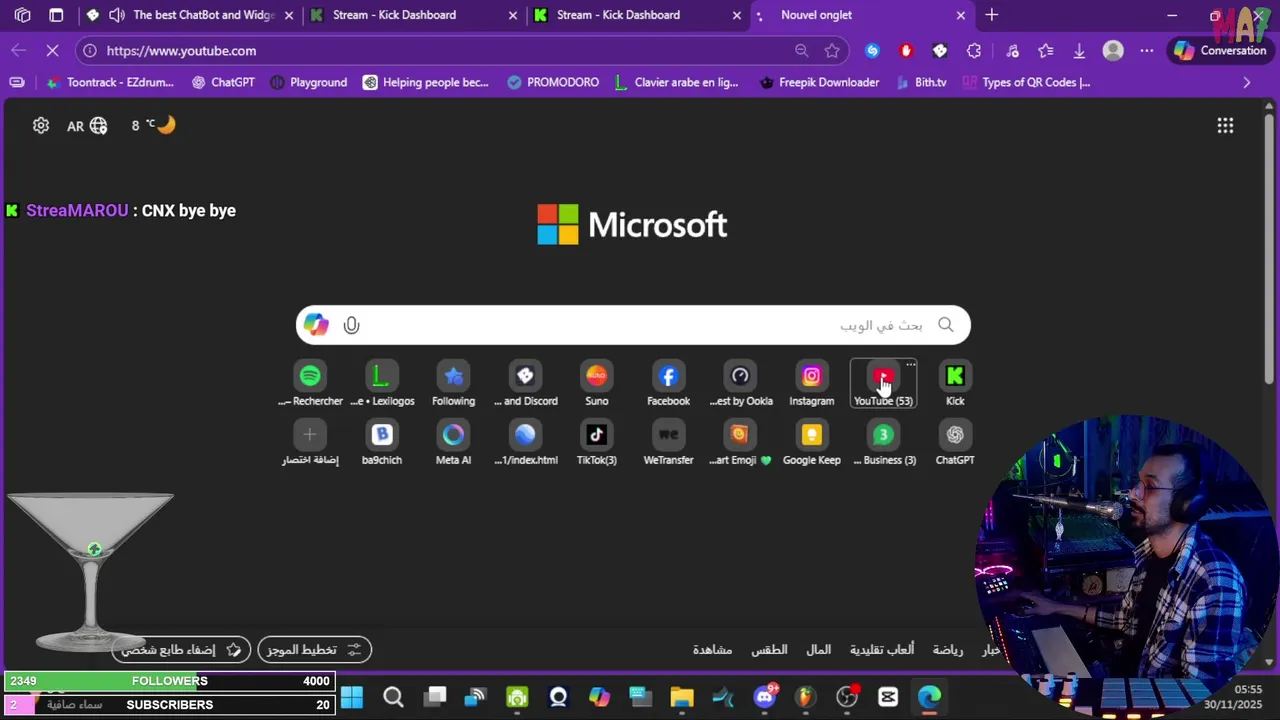Select the ألعاب تقليدية feed tab
The width and height of the screenshot is (1280, 720).
882,650
